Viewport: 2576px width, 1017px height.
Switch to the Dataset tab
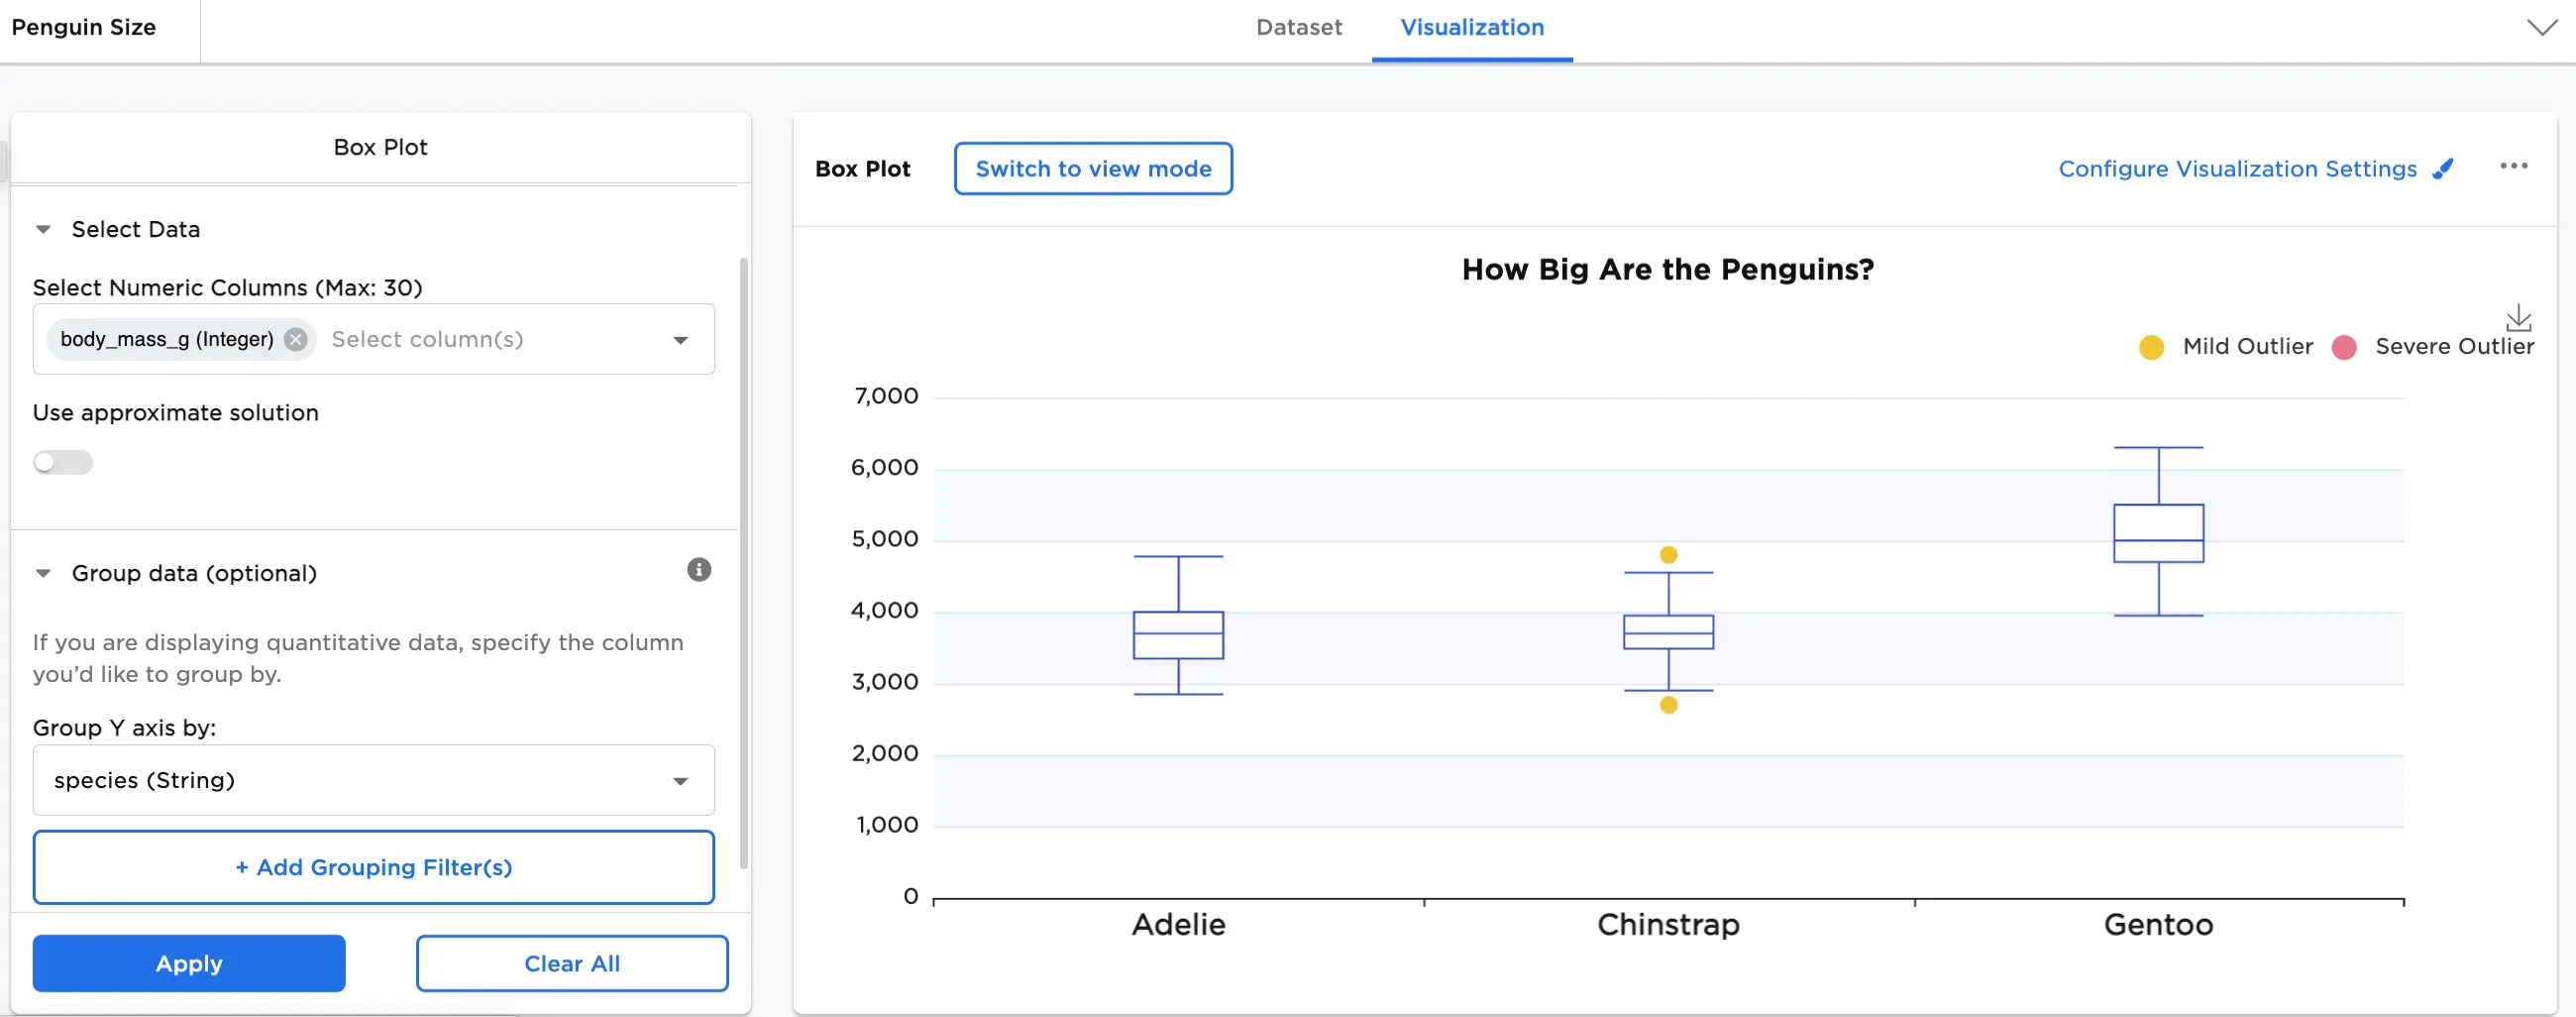pos(1298,28)
